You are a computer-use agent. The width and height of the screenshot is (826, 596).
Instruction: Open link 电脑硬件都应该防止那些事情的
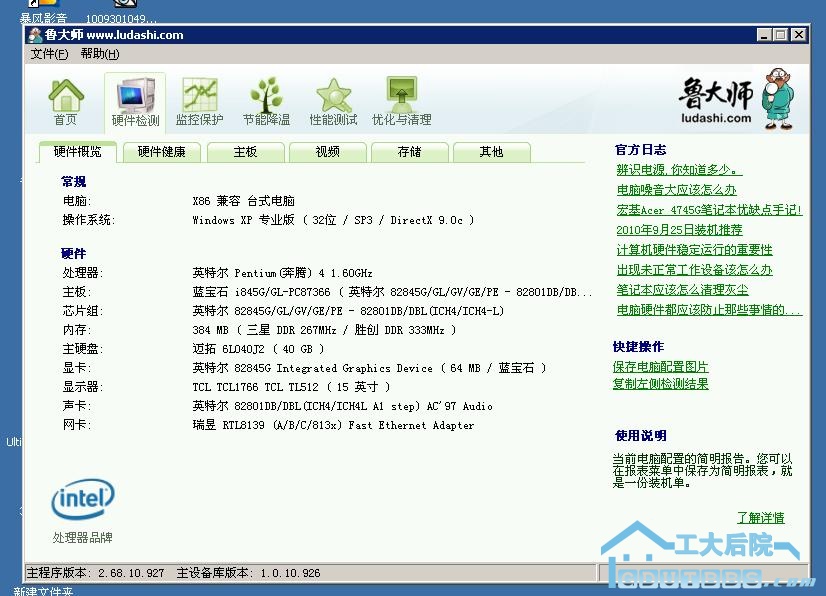[709, 310]
